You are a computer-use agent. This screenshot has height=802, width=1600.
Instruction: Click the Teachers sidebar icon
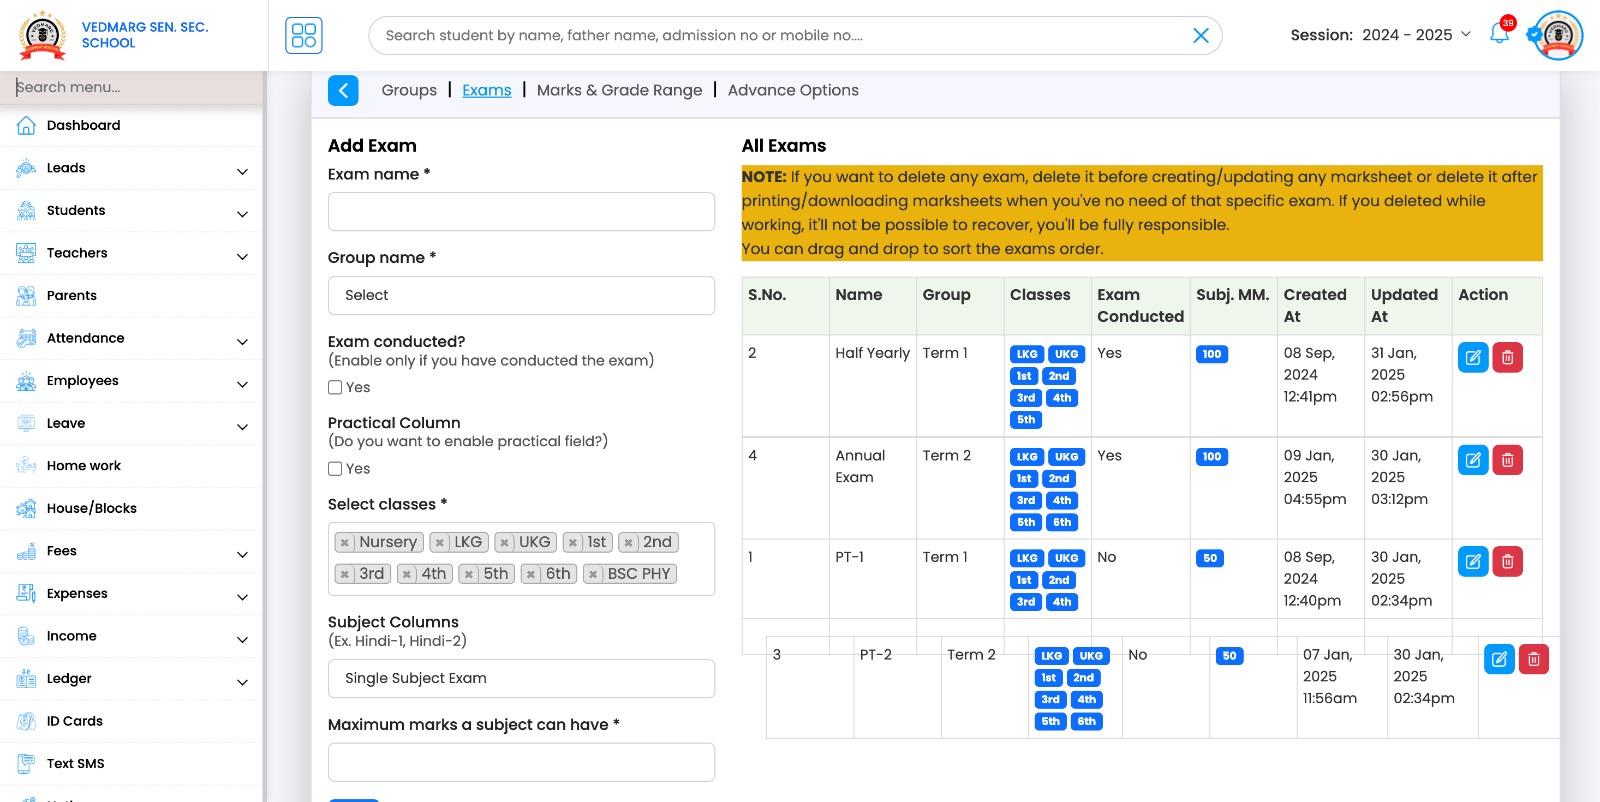(x=26, y=253)
